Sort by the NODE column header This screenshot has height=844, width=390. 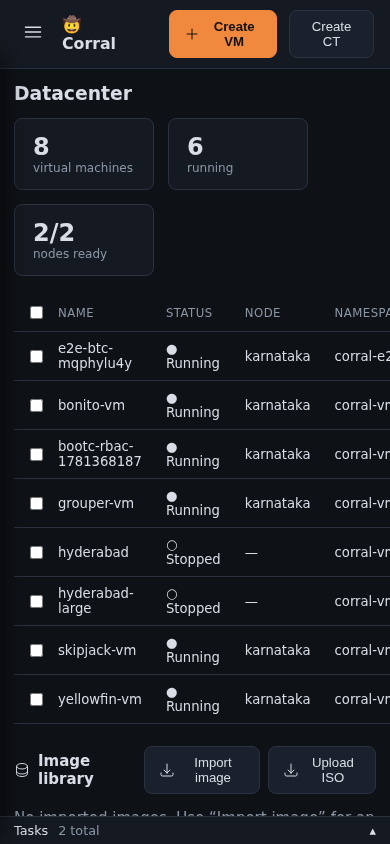[263, 313]
